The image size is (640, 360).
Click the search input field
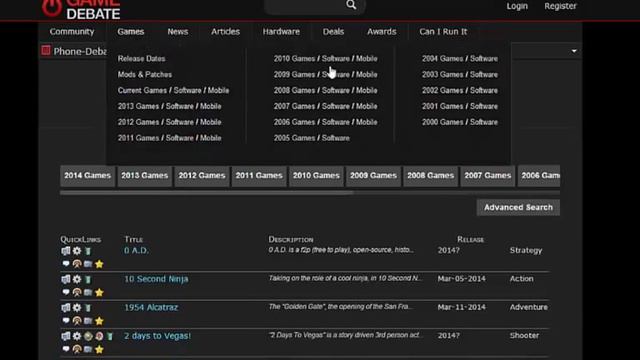[x=305, y=5]
